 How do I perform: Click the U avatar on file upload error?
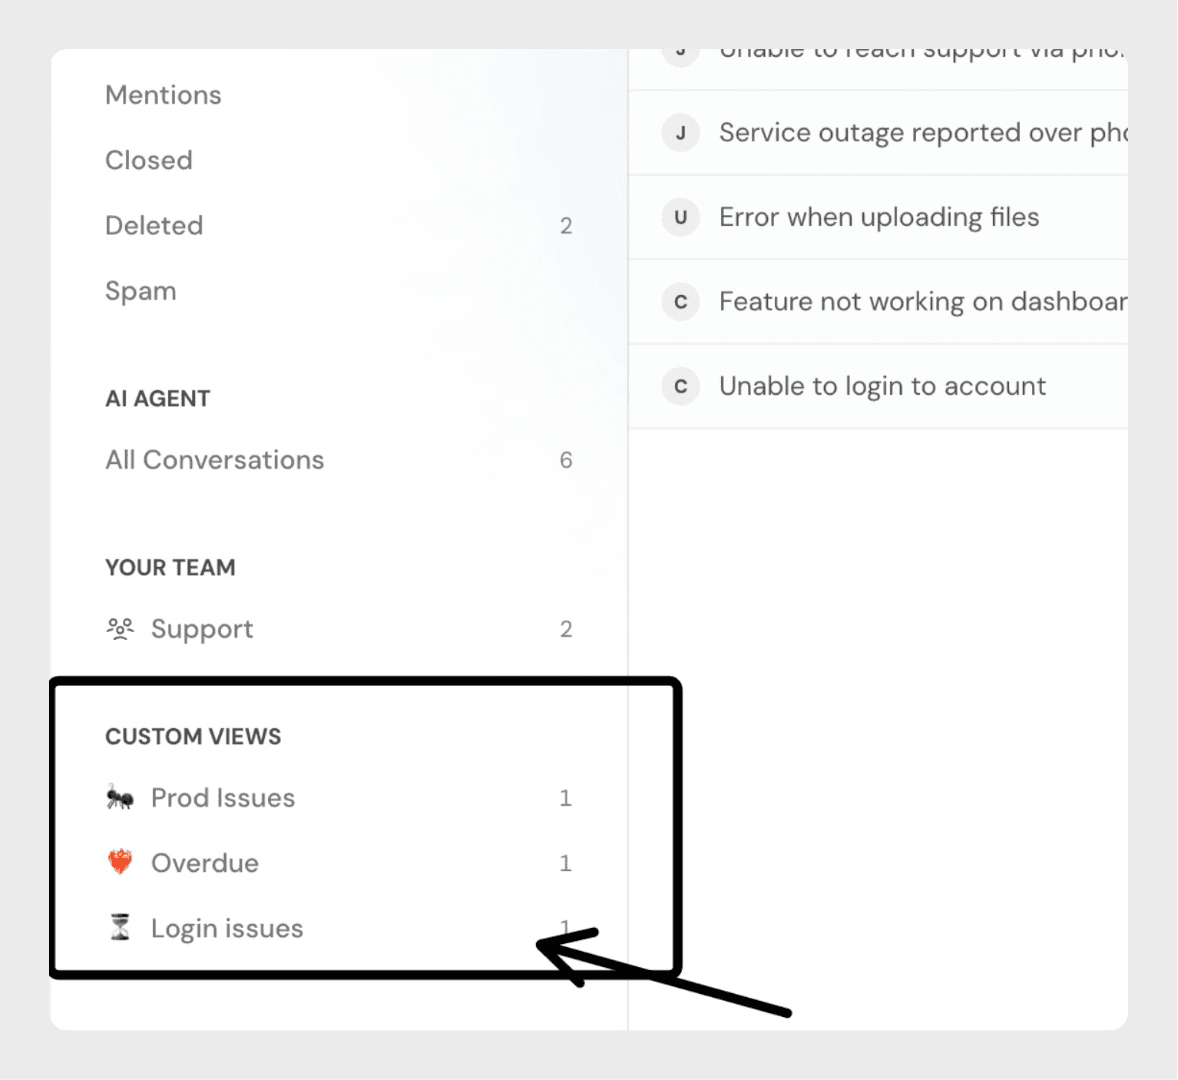tap(681, 217)
